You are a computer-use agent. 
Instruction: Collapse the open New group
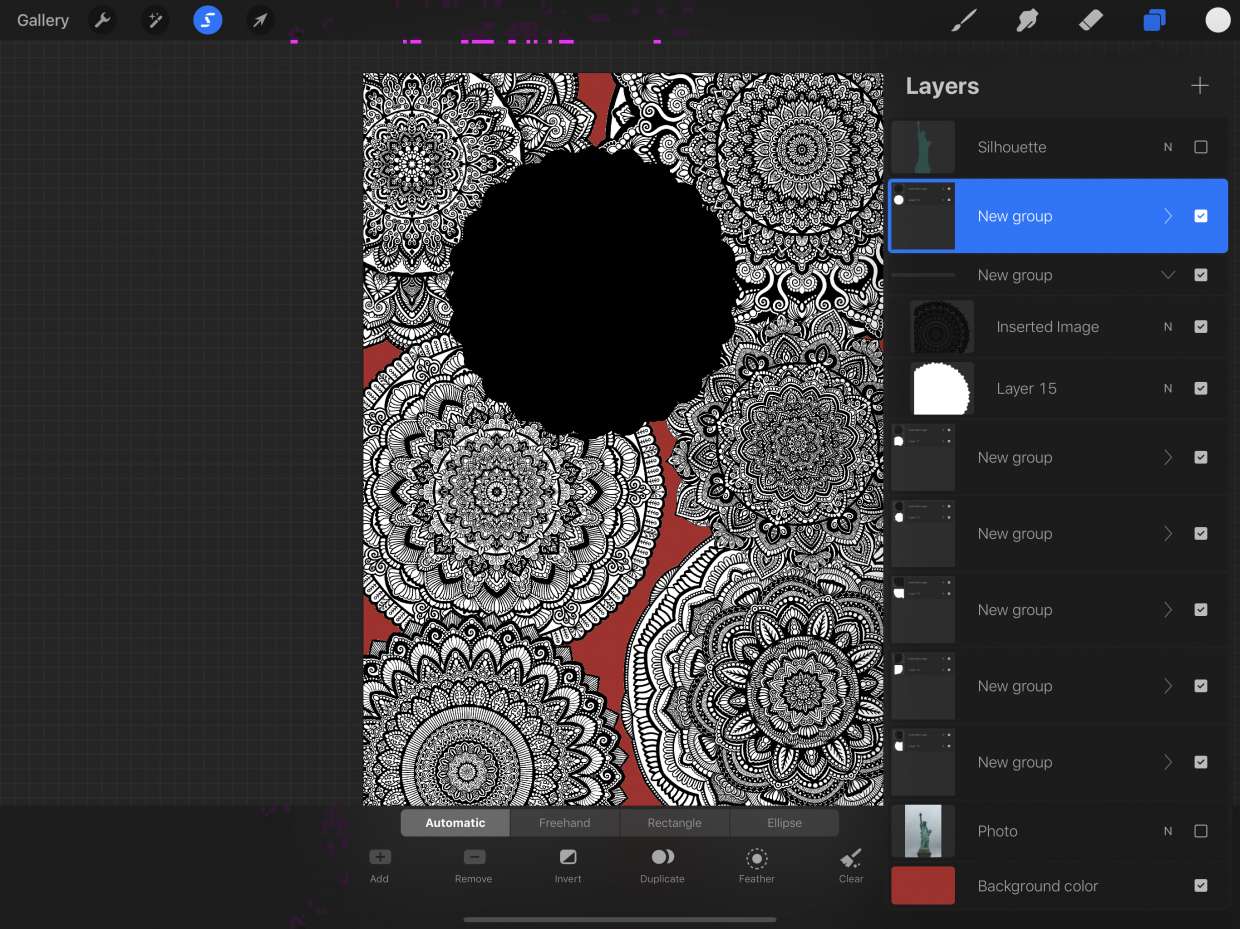[1167, 275]
